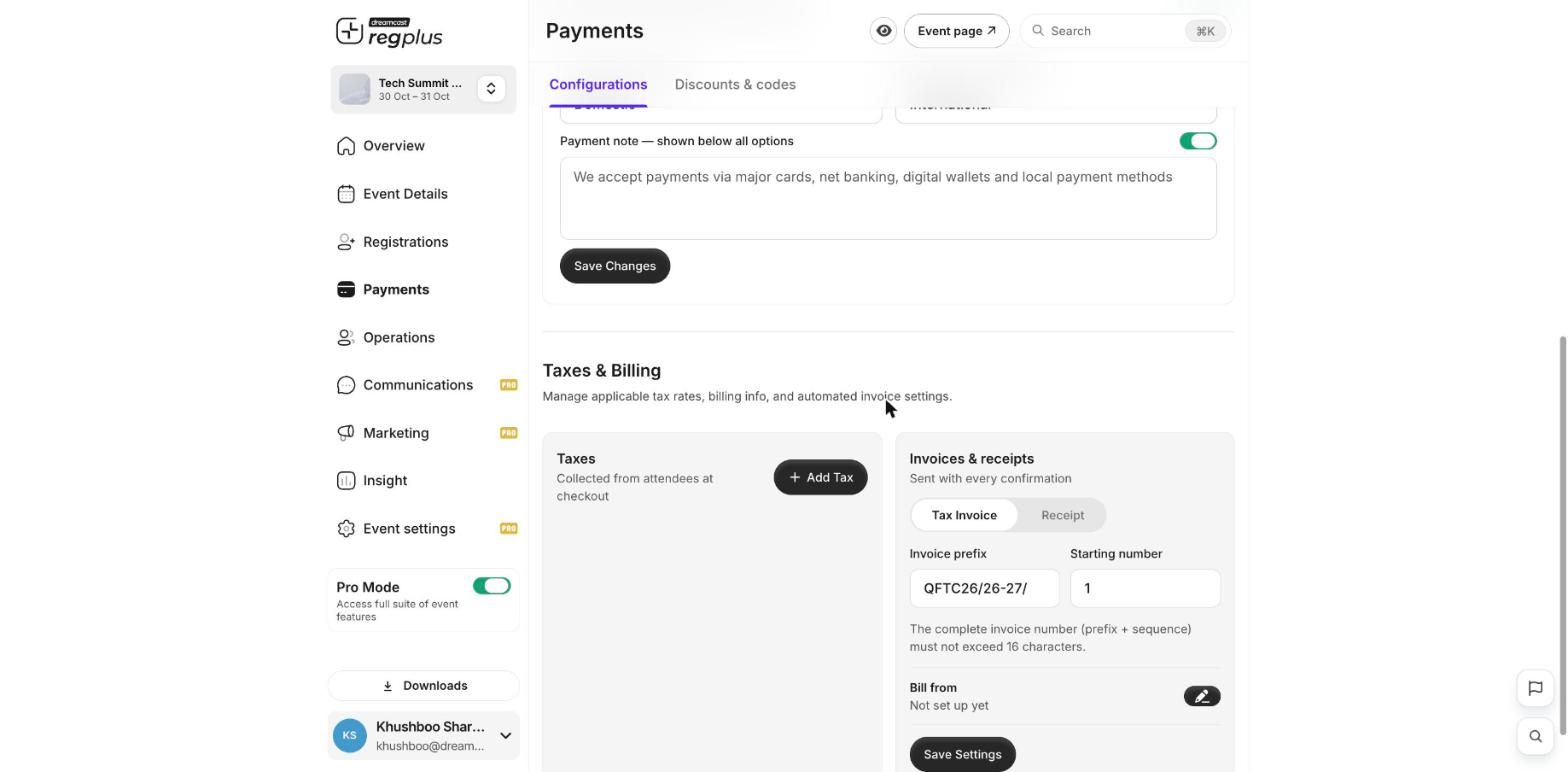The width and height of the screenshot is (1568, 772).
Task: Click the PRO badge next to Marketing
Action: 508,433
